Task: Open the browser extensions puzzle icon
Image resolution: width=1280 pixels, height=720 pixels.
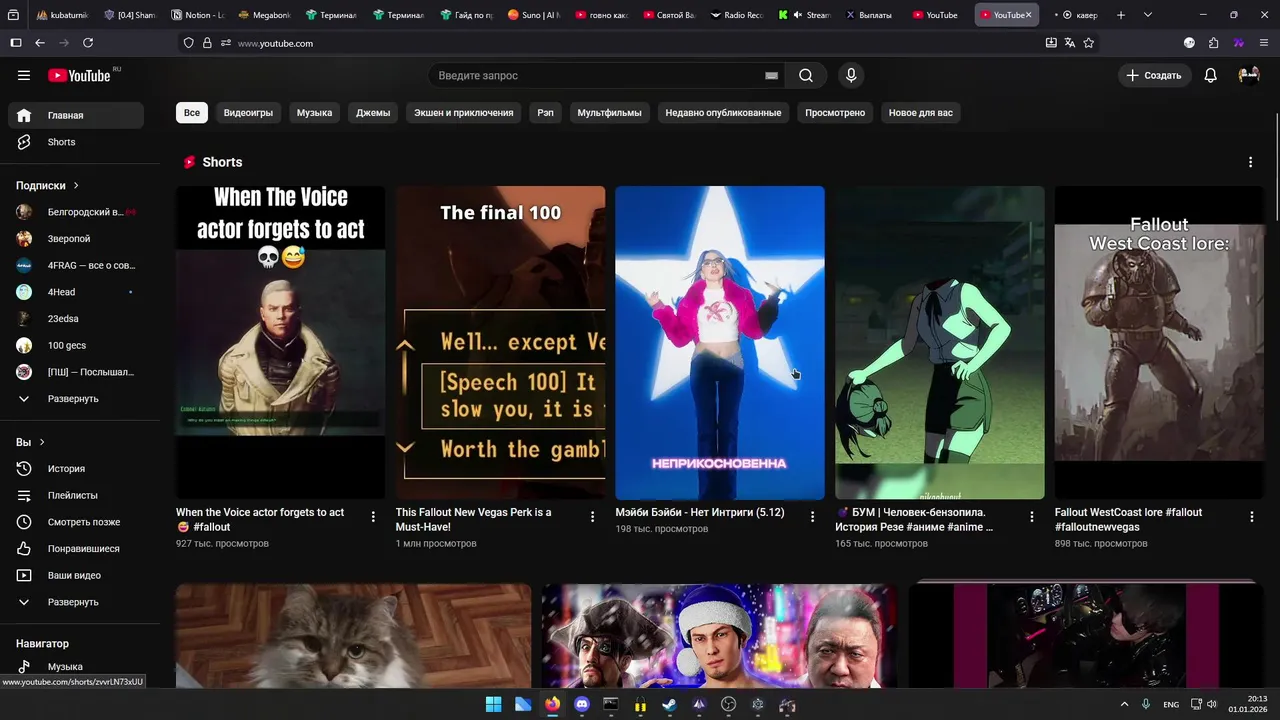Action: point(1213,43)
